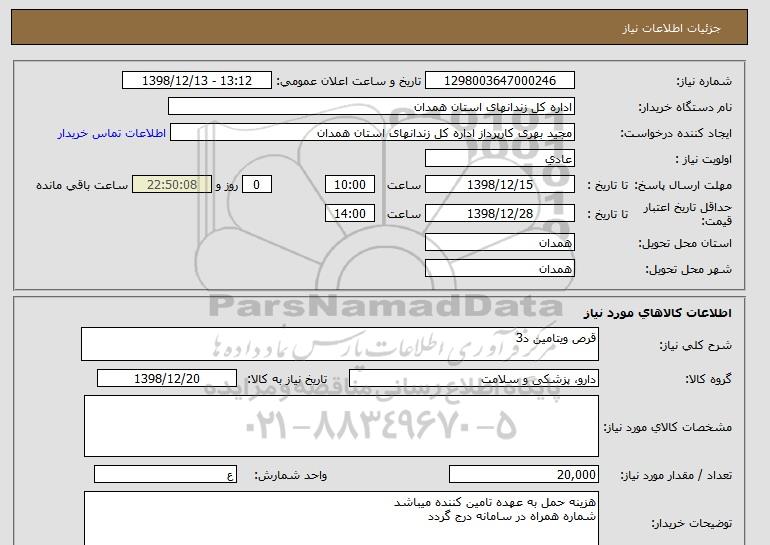Viewport: 770px width, 545px height.
Task: Click the price validity date 1398/12/28
Action: (x=499, y=214)
